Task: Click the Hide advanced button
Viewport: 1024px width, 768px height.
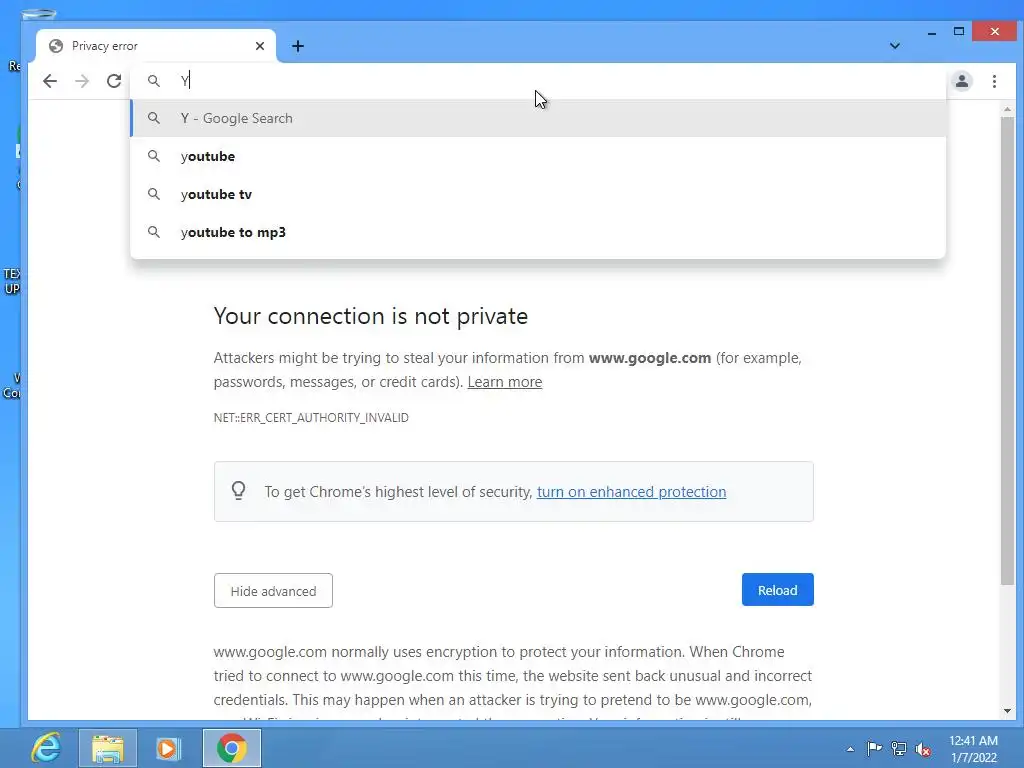Action: (273, 590)
